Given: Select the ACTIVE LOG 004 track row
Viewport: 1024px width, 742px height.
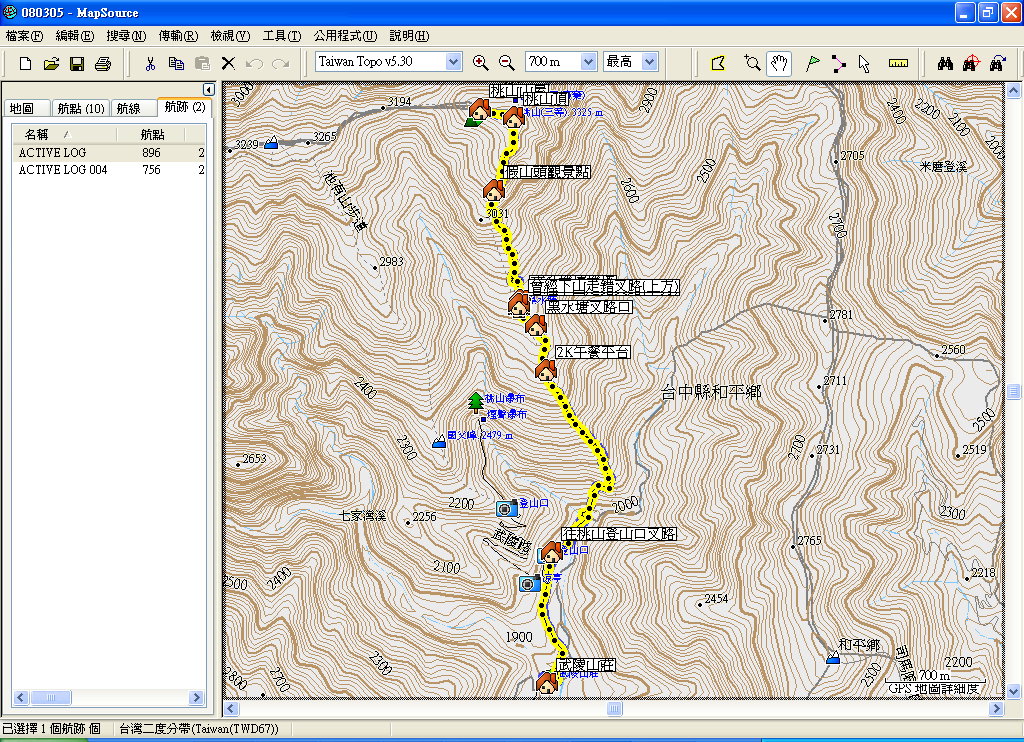Looking at the screenshot, I should coord(108,170).
